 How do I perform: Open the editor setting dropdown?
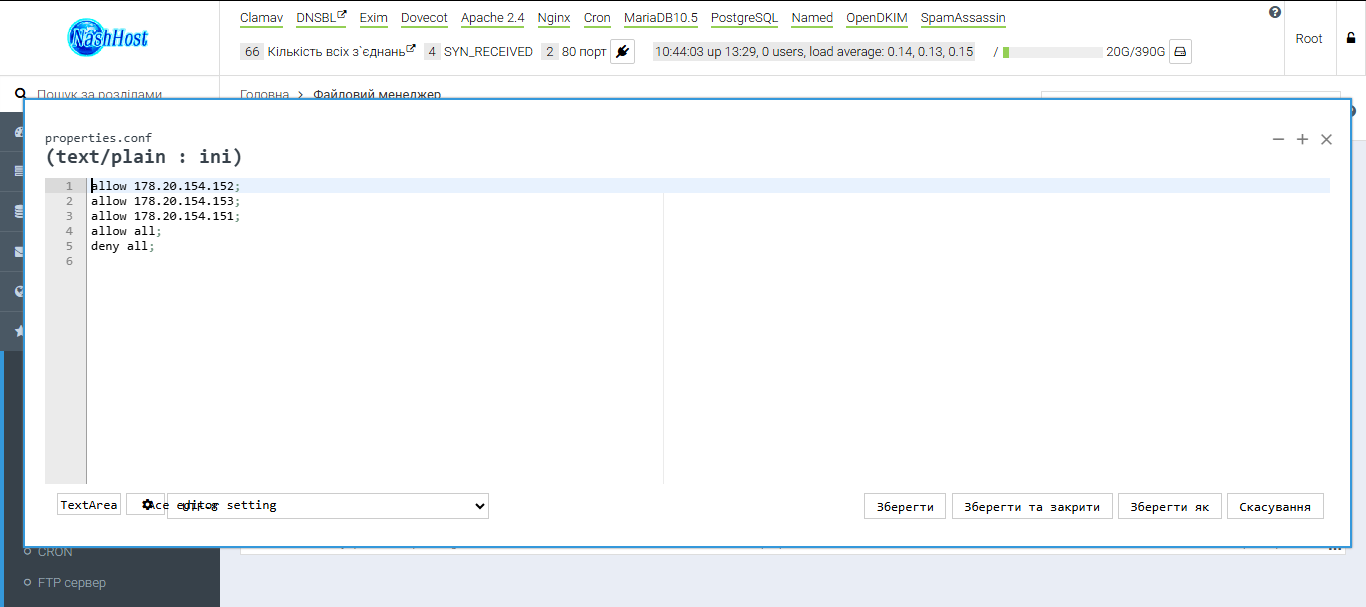(x=327, y=505)
